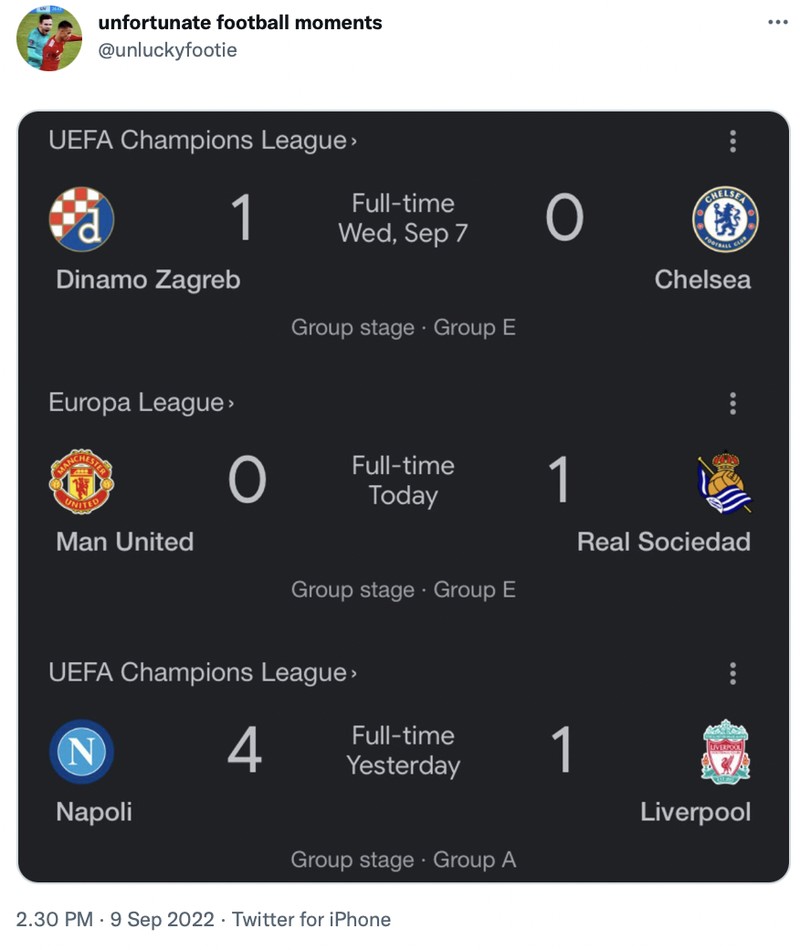The height and width of the screenshot is (950, 800).
Task: Click the Twitter for iPhone source link
Action: 311,919
